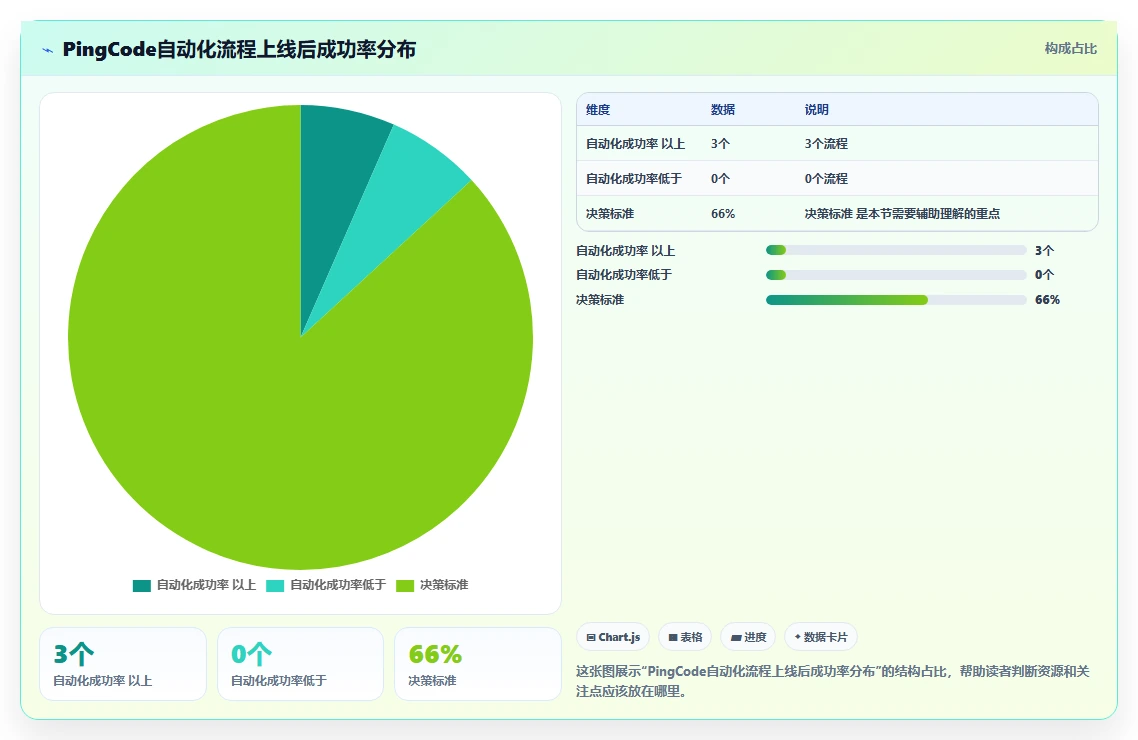The image size is (1138, 740).
Task: Click the 数据卡片 tag
Action: pyautogui.click(x=821, y=637)
